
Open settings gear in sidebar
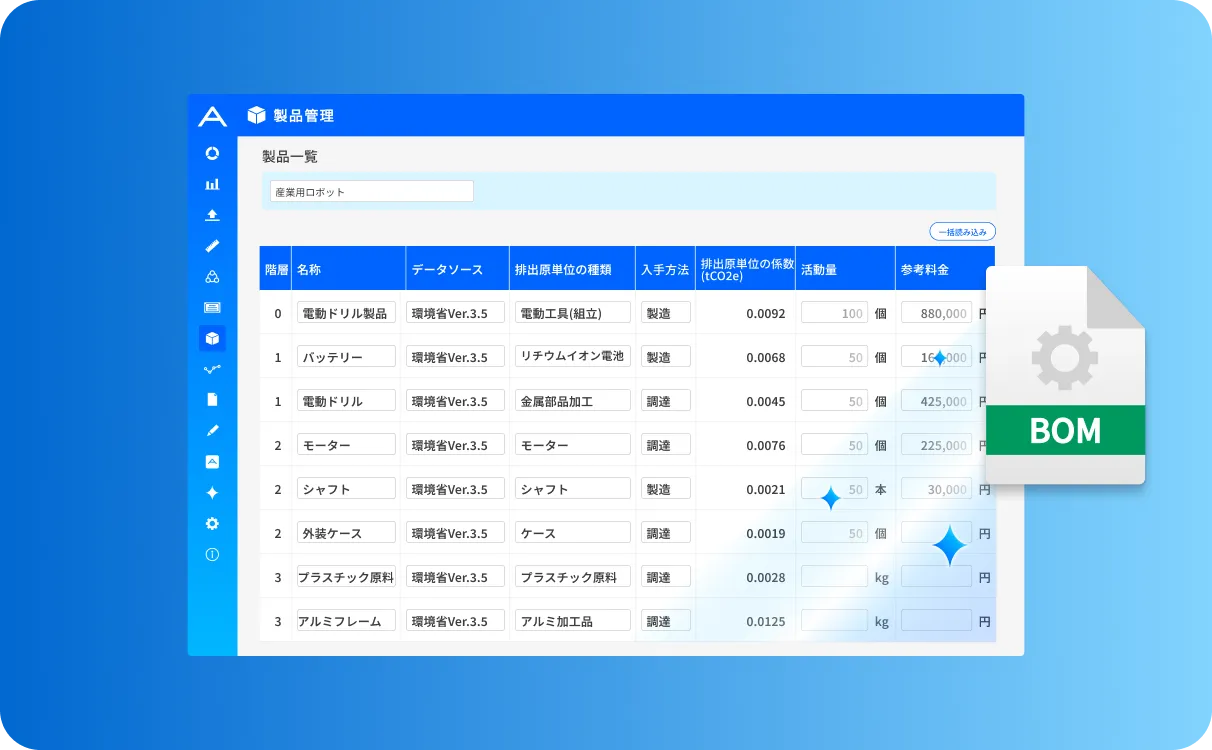tap(212, 524)
